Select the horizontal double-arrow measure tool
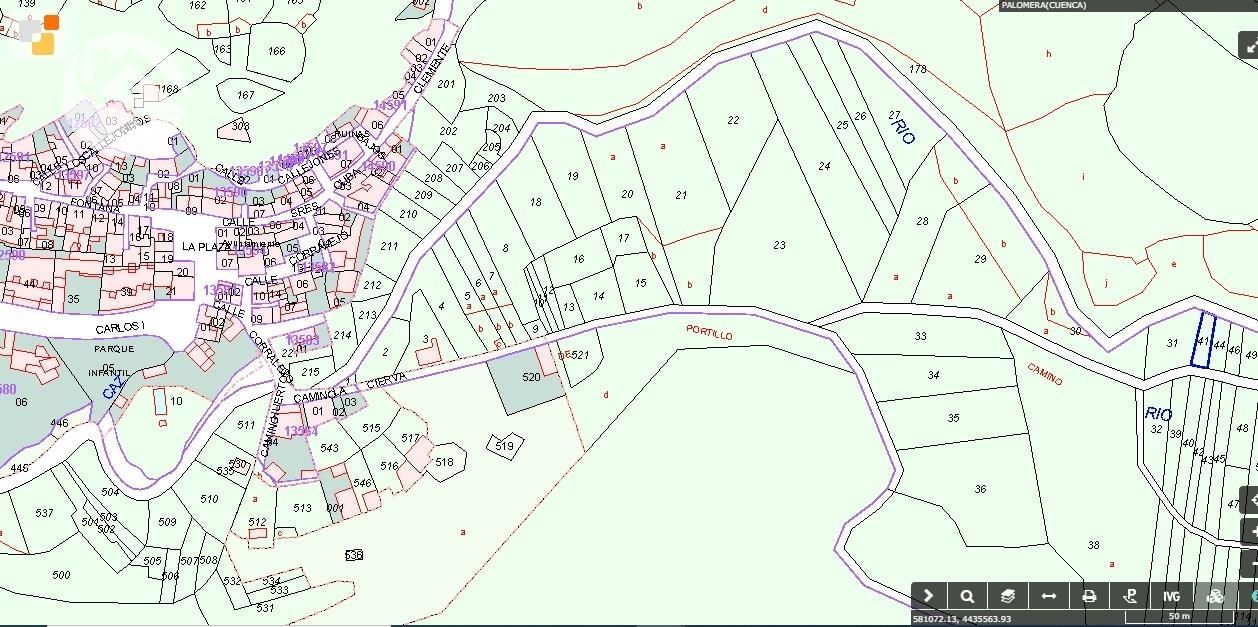1258x627 pixels. click(1049, 596)
